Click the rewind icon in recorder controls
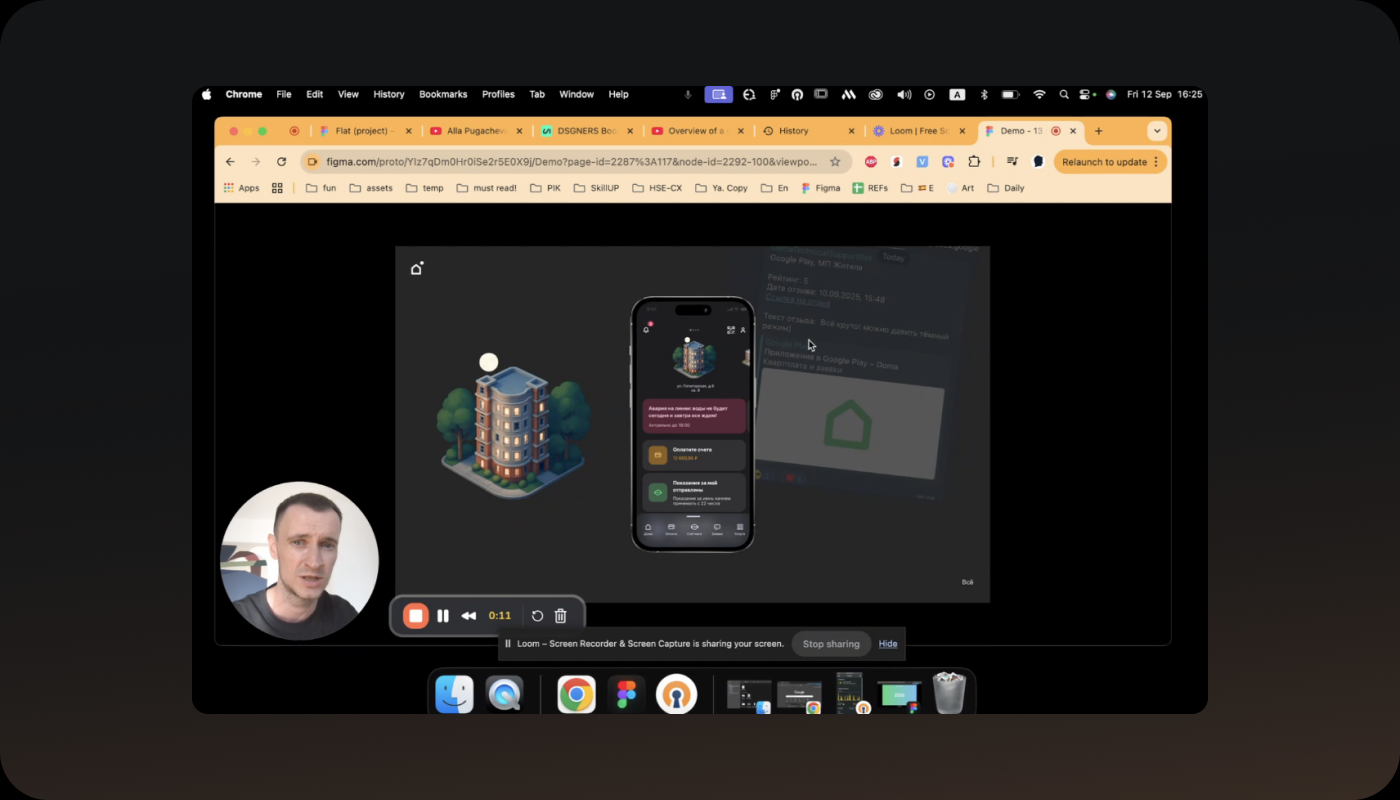The height and width of the screenshot is (800, 1400). click(468, 616)
